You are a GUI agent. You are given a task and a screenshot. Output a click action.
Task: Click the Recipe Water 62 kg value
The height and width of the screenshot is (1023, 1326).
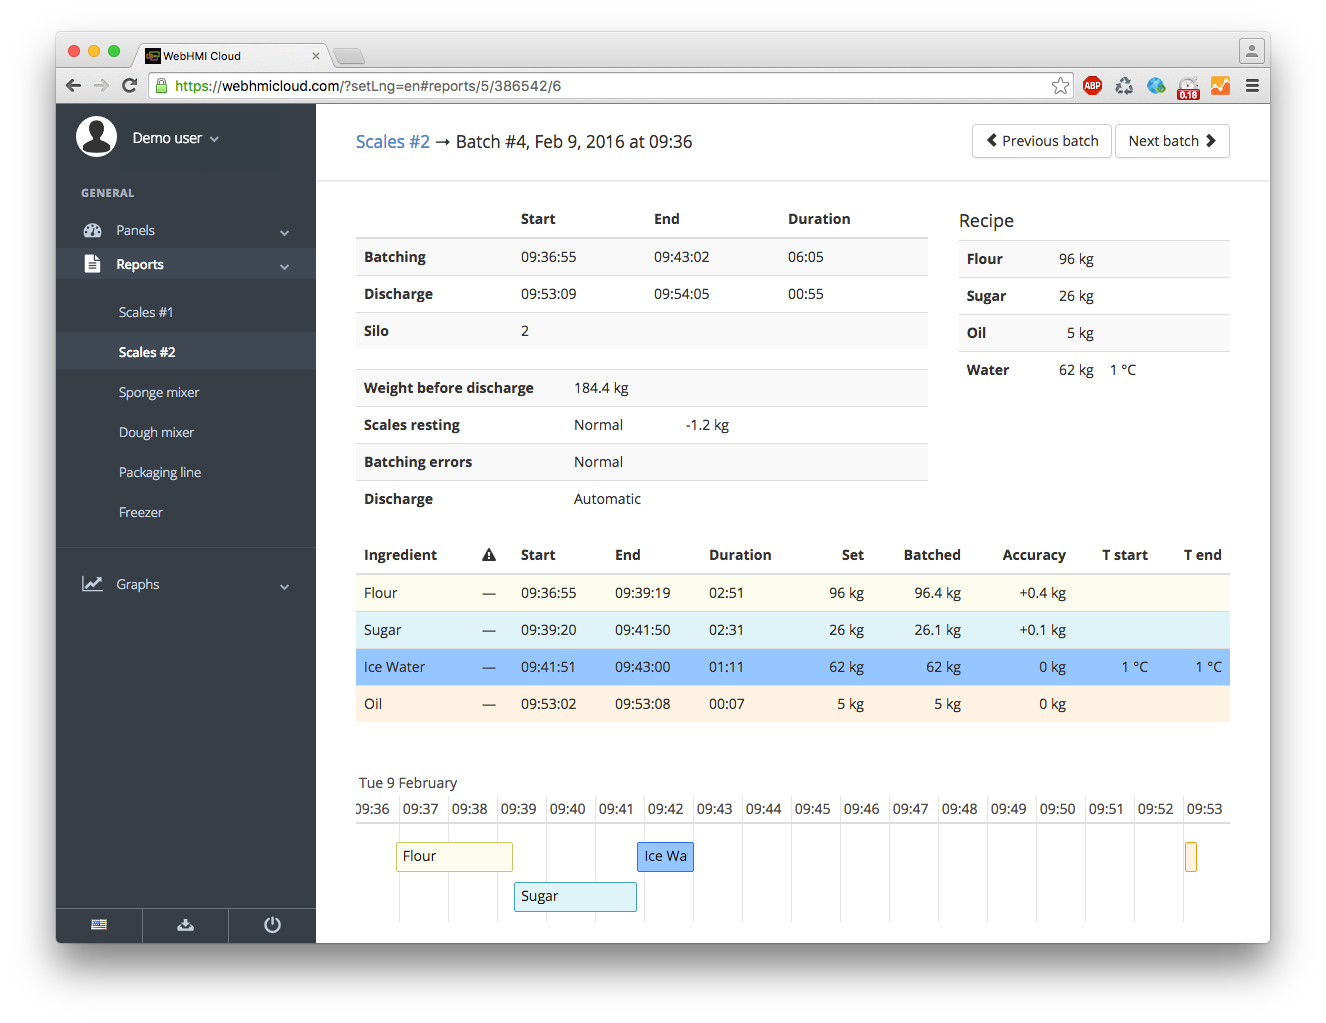tap(1076, 370)
